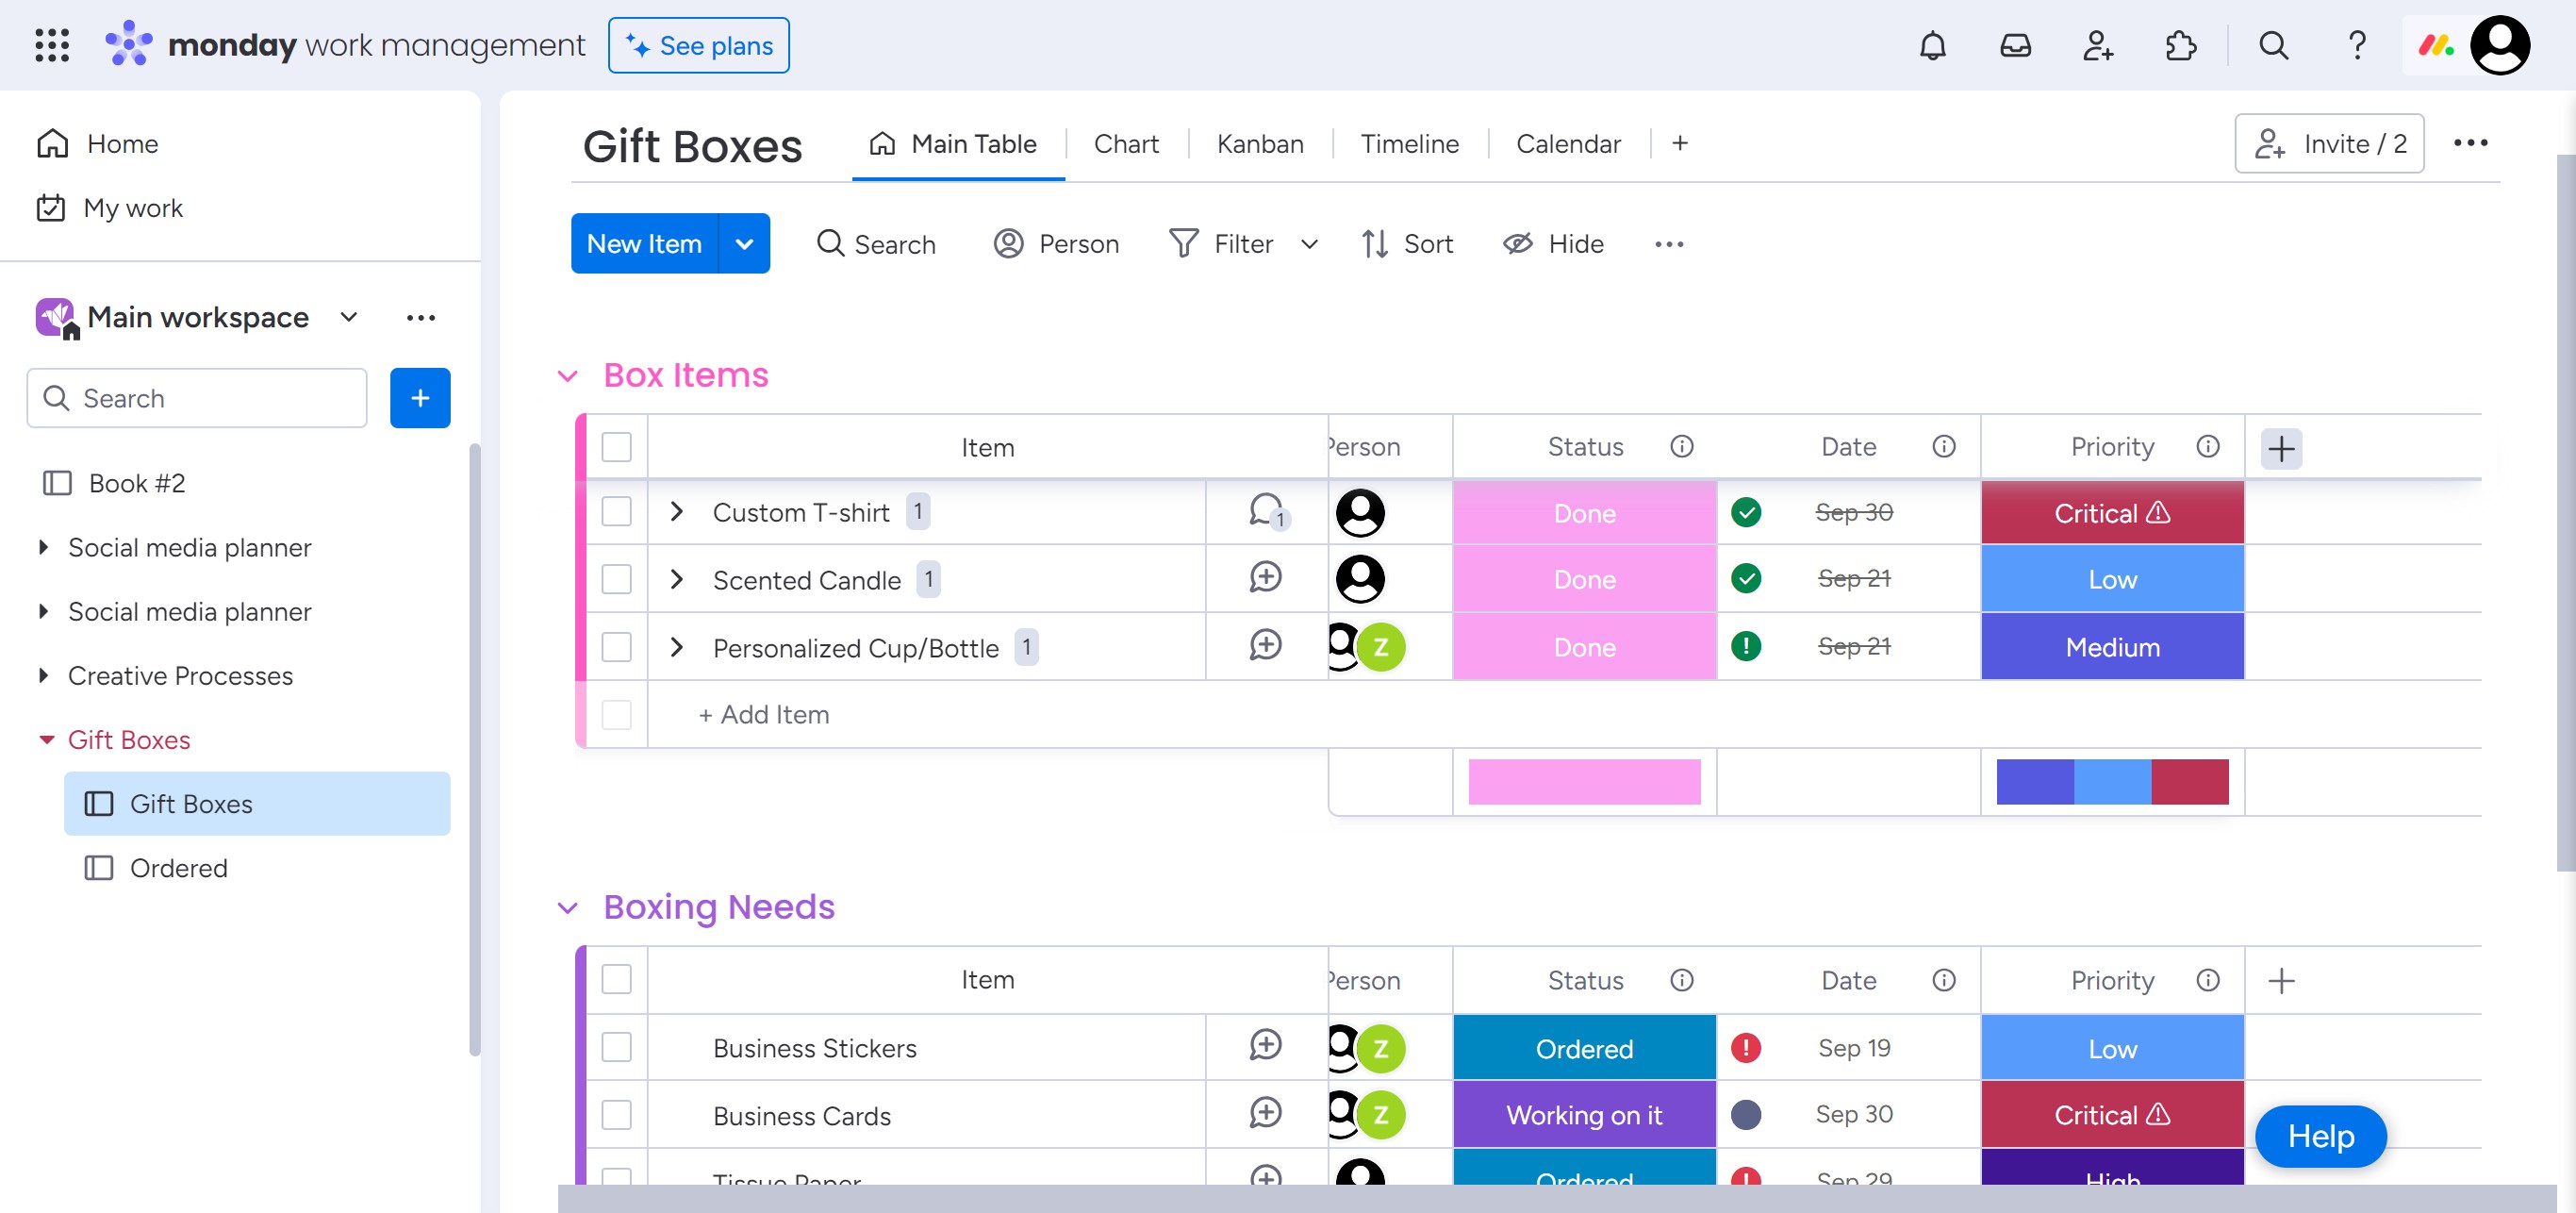Open the inbox tray icon

coord(2015,46)
